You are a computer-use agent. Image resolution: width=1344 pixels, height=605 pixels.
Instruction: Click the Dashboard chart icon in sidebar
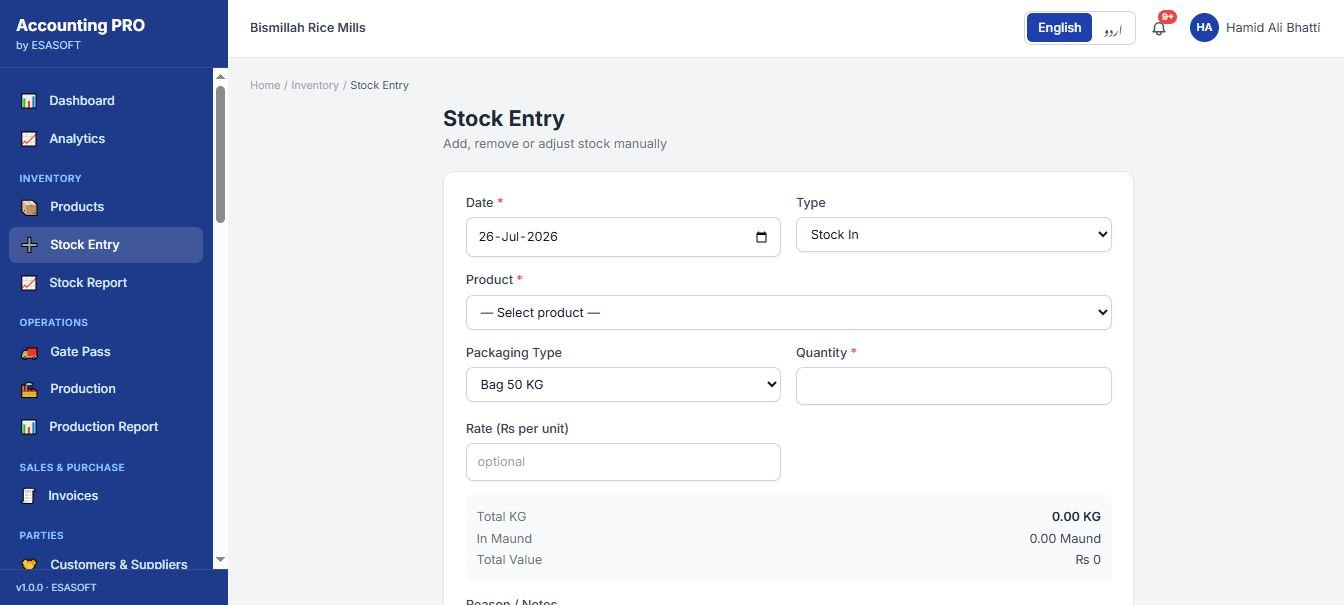pyautogui.click(x=29, y=101)
